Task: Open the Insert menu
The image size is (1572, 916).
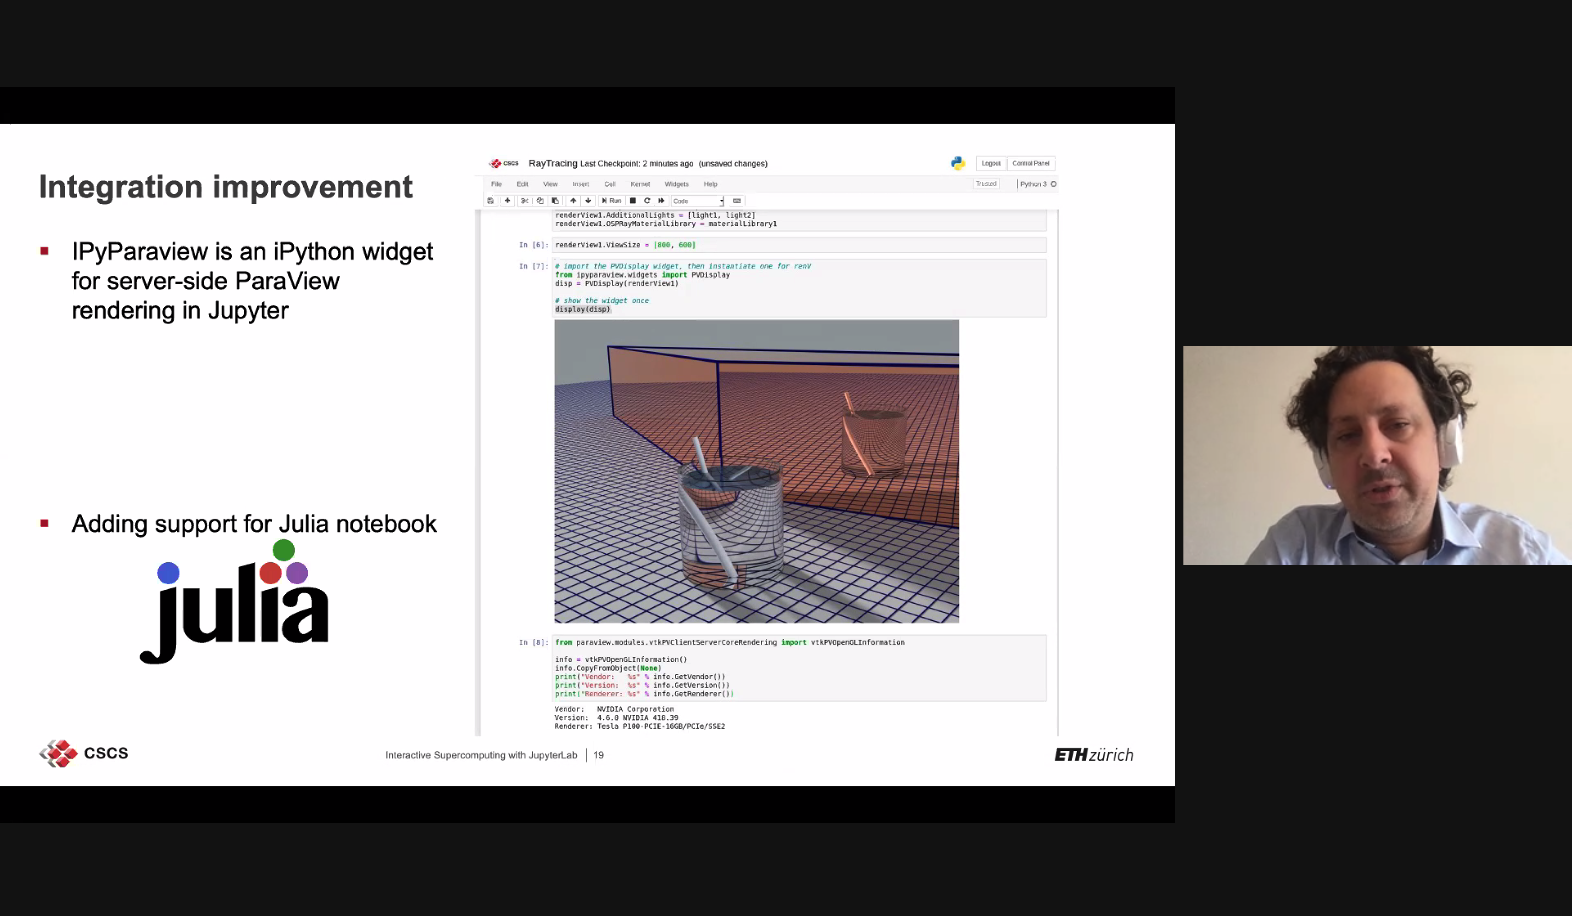Action: 581,184
